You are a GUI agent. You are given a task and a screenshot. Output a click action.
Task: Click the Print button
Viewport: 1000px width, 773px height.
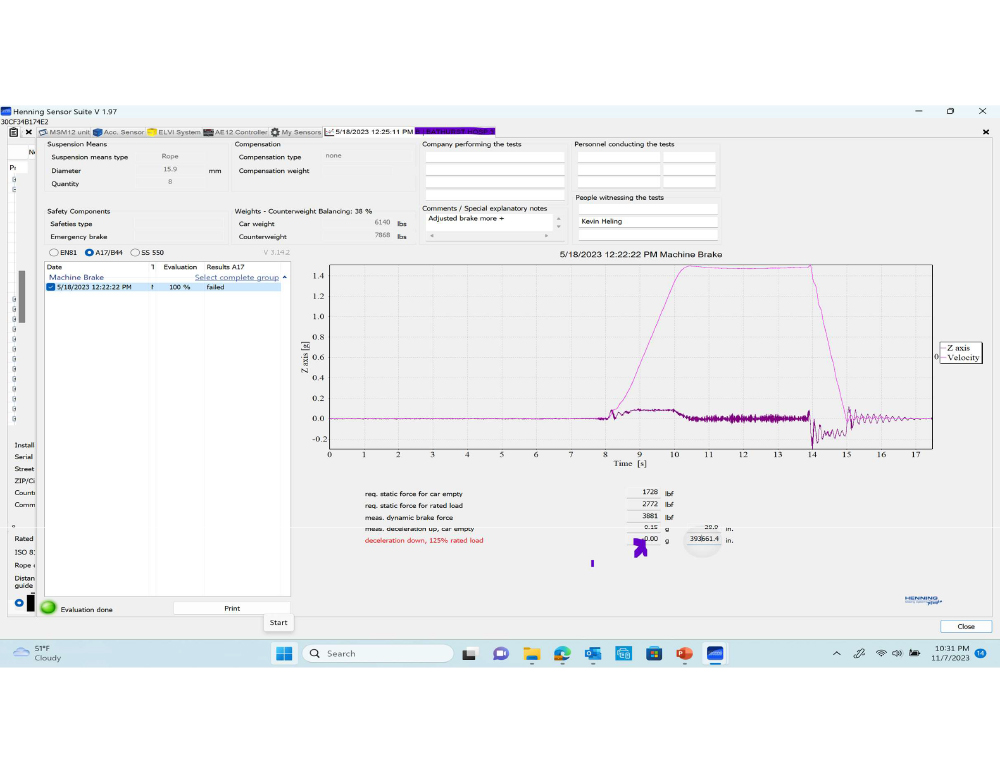click(232, 608)
